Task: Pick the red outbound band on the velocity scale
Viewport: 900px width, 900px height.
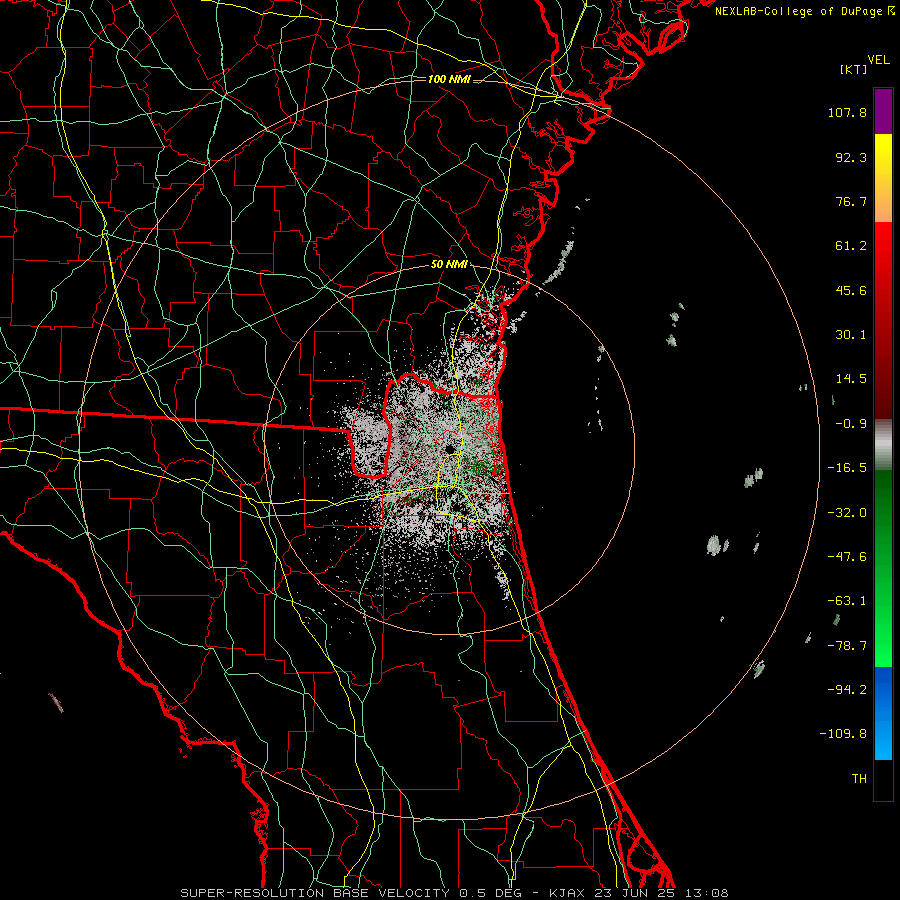Action: [883, 320]
